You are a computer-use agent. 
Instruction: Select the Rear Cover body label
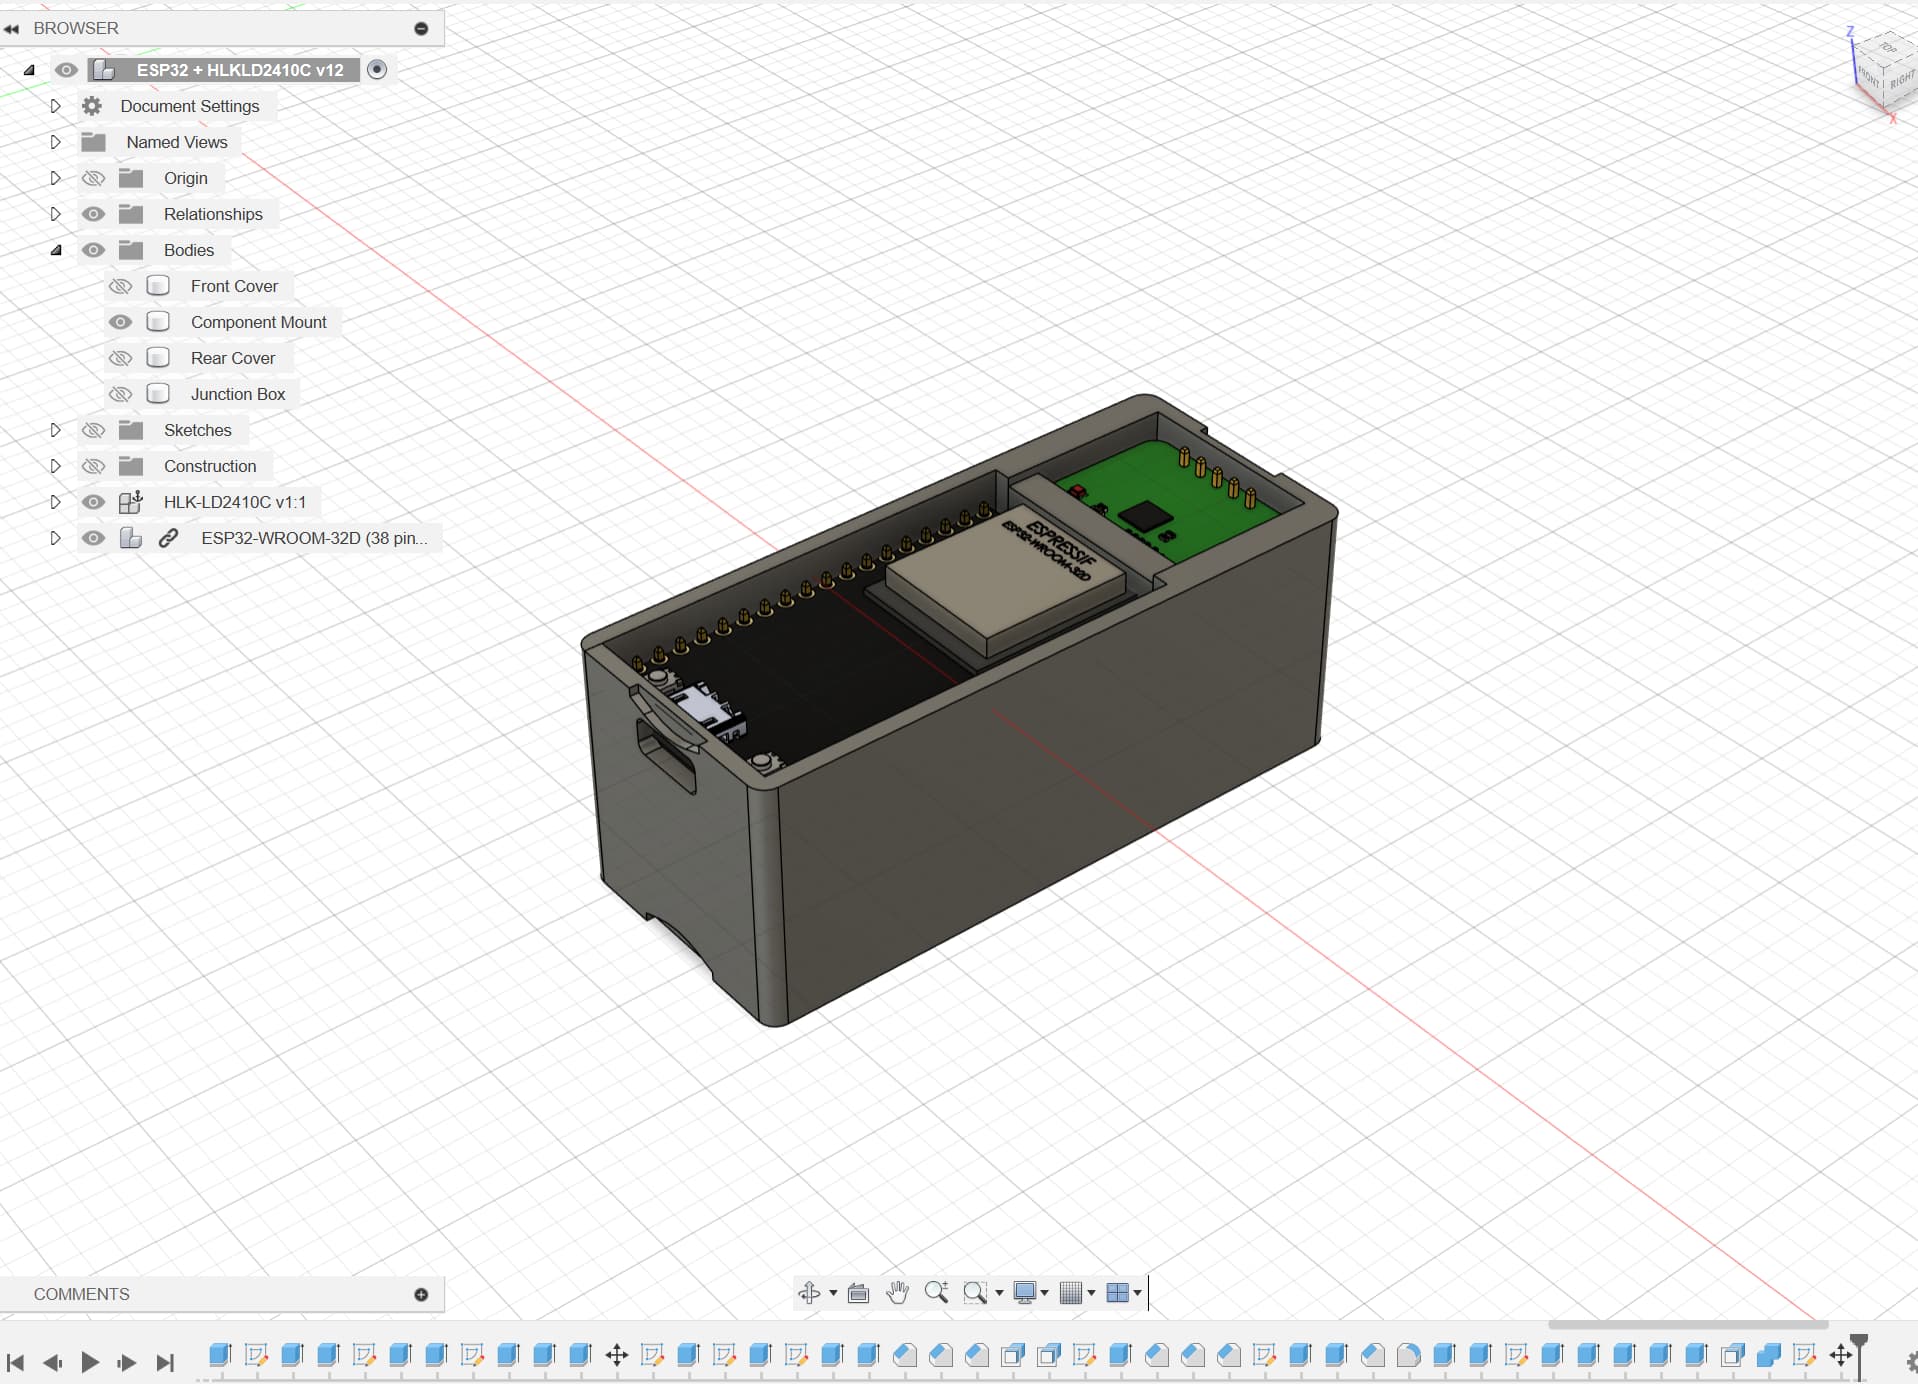(x=233, y=358)
